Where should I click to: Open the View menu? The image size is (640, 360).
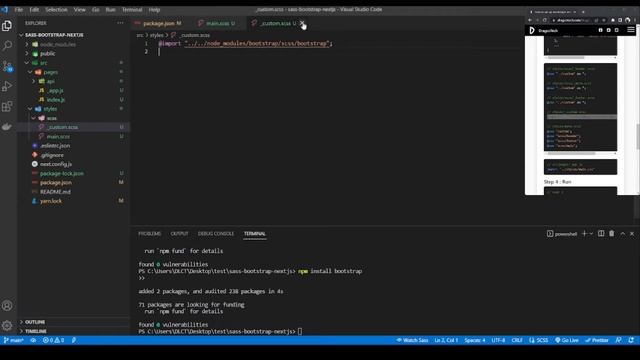79,9
